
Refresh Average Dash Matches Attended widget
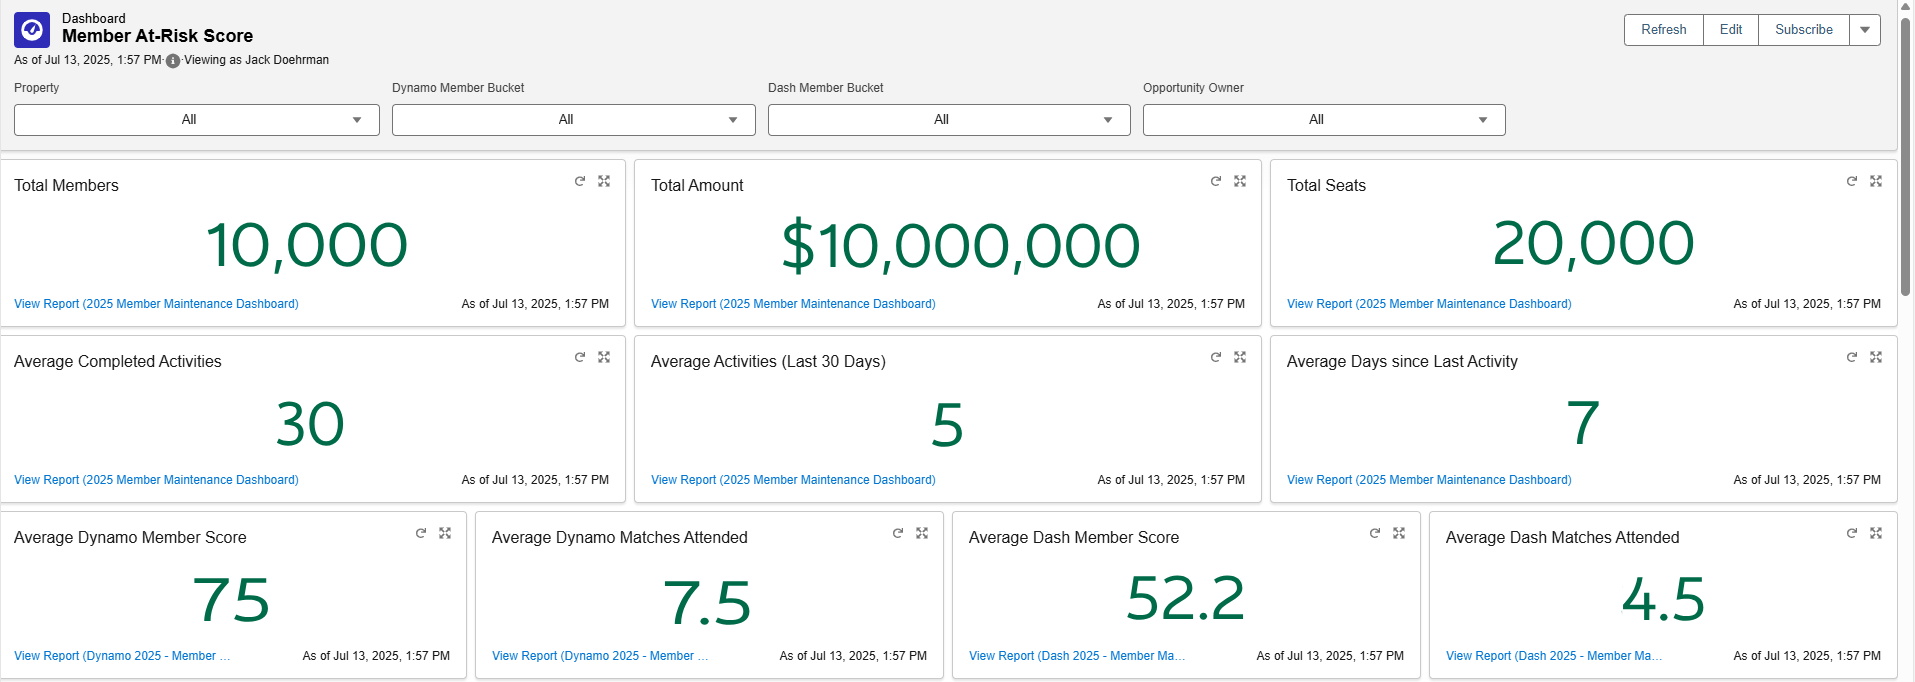coord(1852,533)
